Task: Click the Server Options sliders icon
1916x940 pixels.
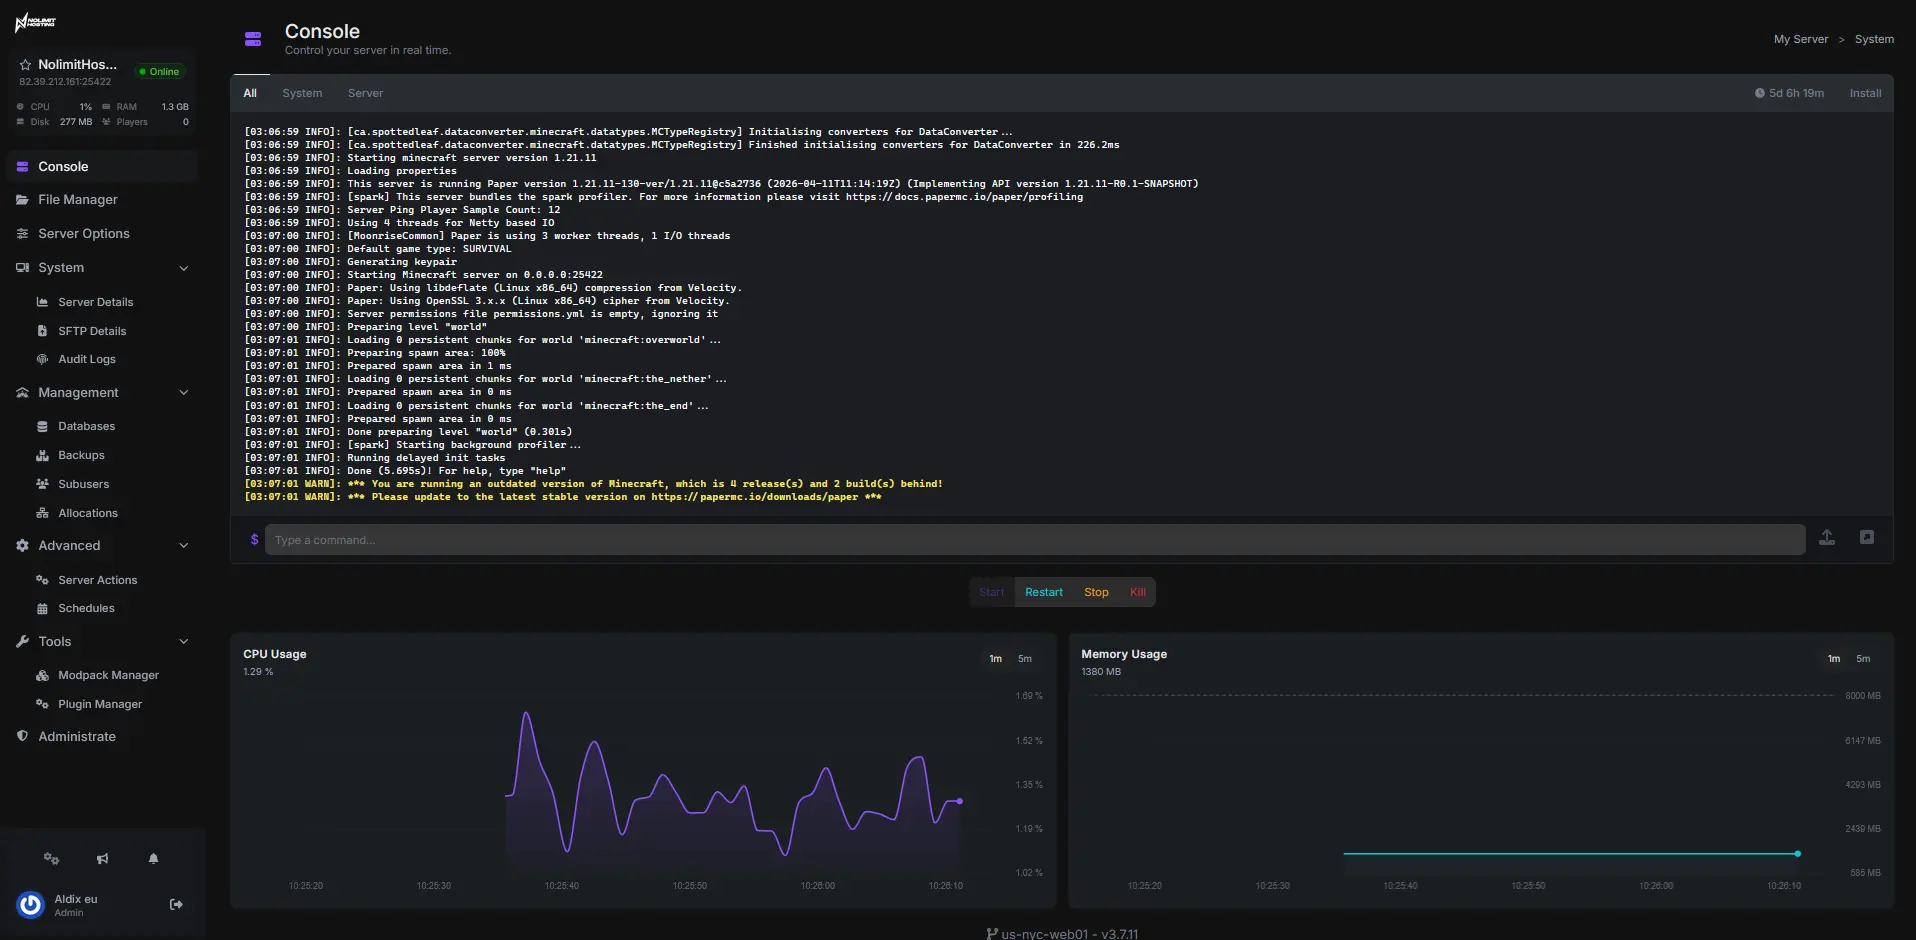Action: pyautogui.click(x=22, y=234)
